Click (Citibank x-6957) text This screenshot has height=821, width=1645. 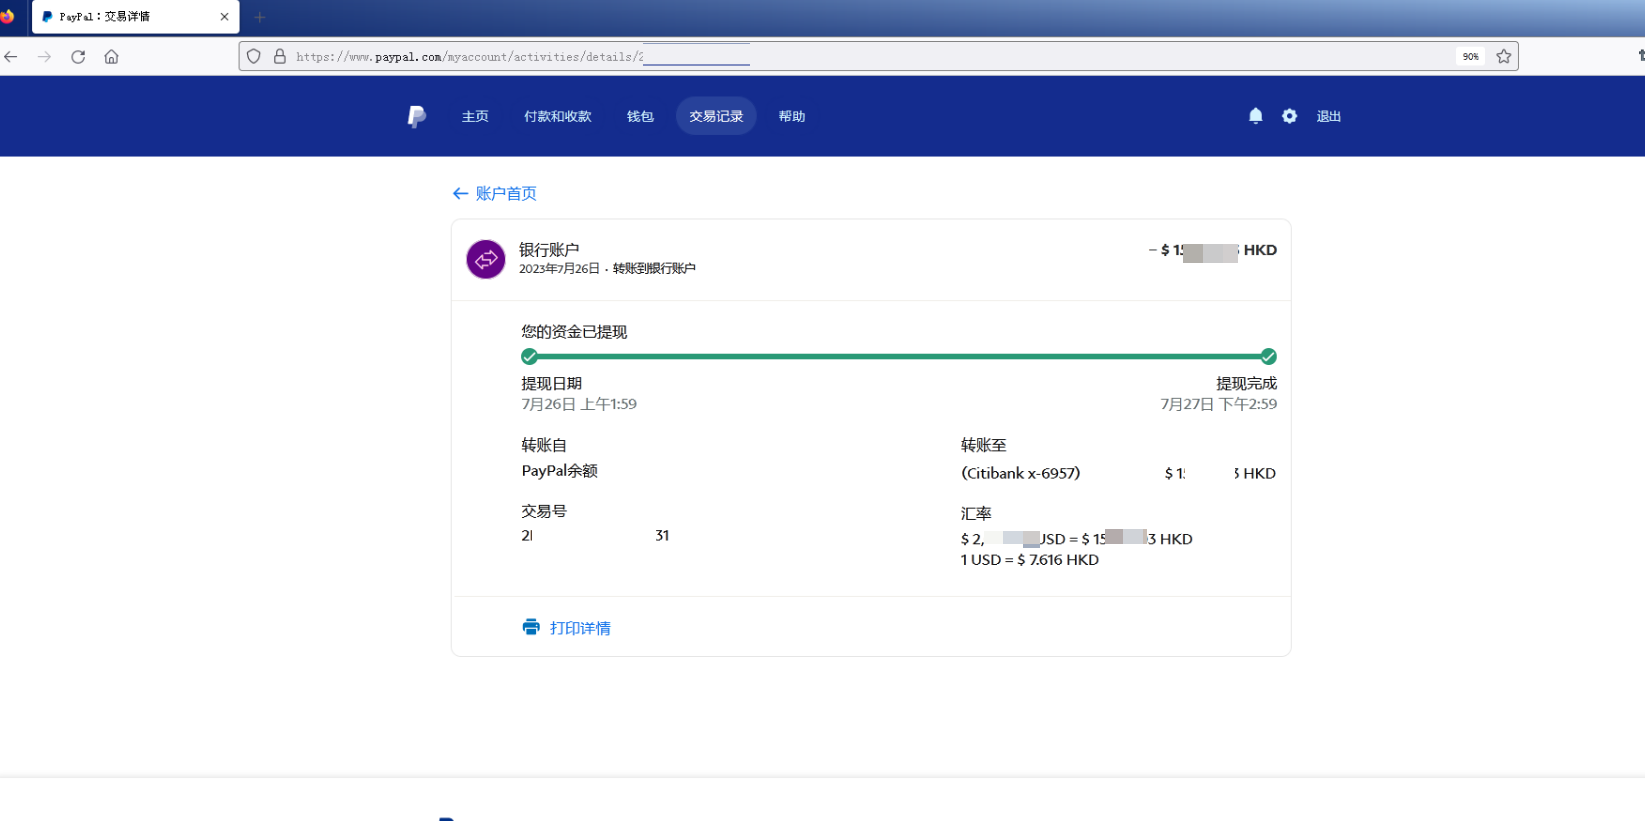[1021, 473]
